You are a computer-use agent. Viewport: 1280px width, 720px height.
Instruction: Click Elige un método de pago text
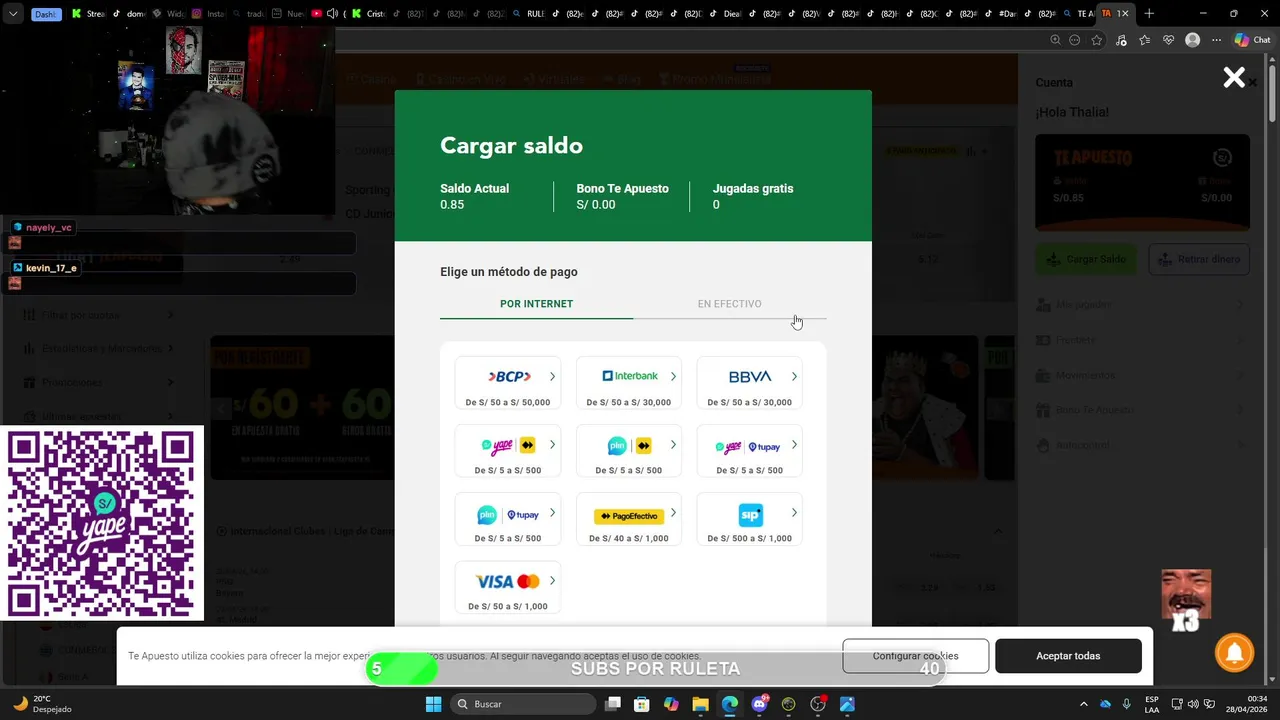point(508,272)
